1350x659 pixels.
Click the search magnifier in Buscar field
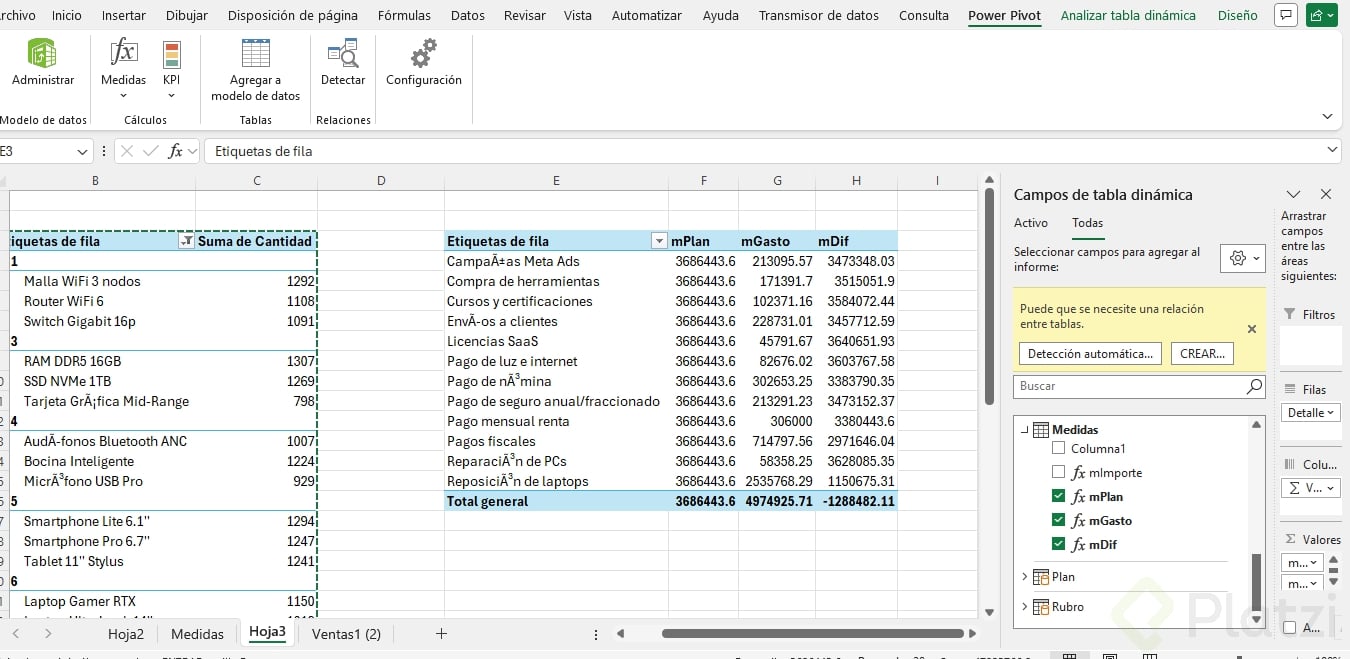pos(1254,386)
